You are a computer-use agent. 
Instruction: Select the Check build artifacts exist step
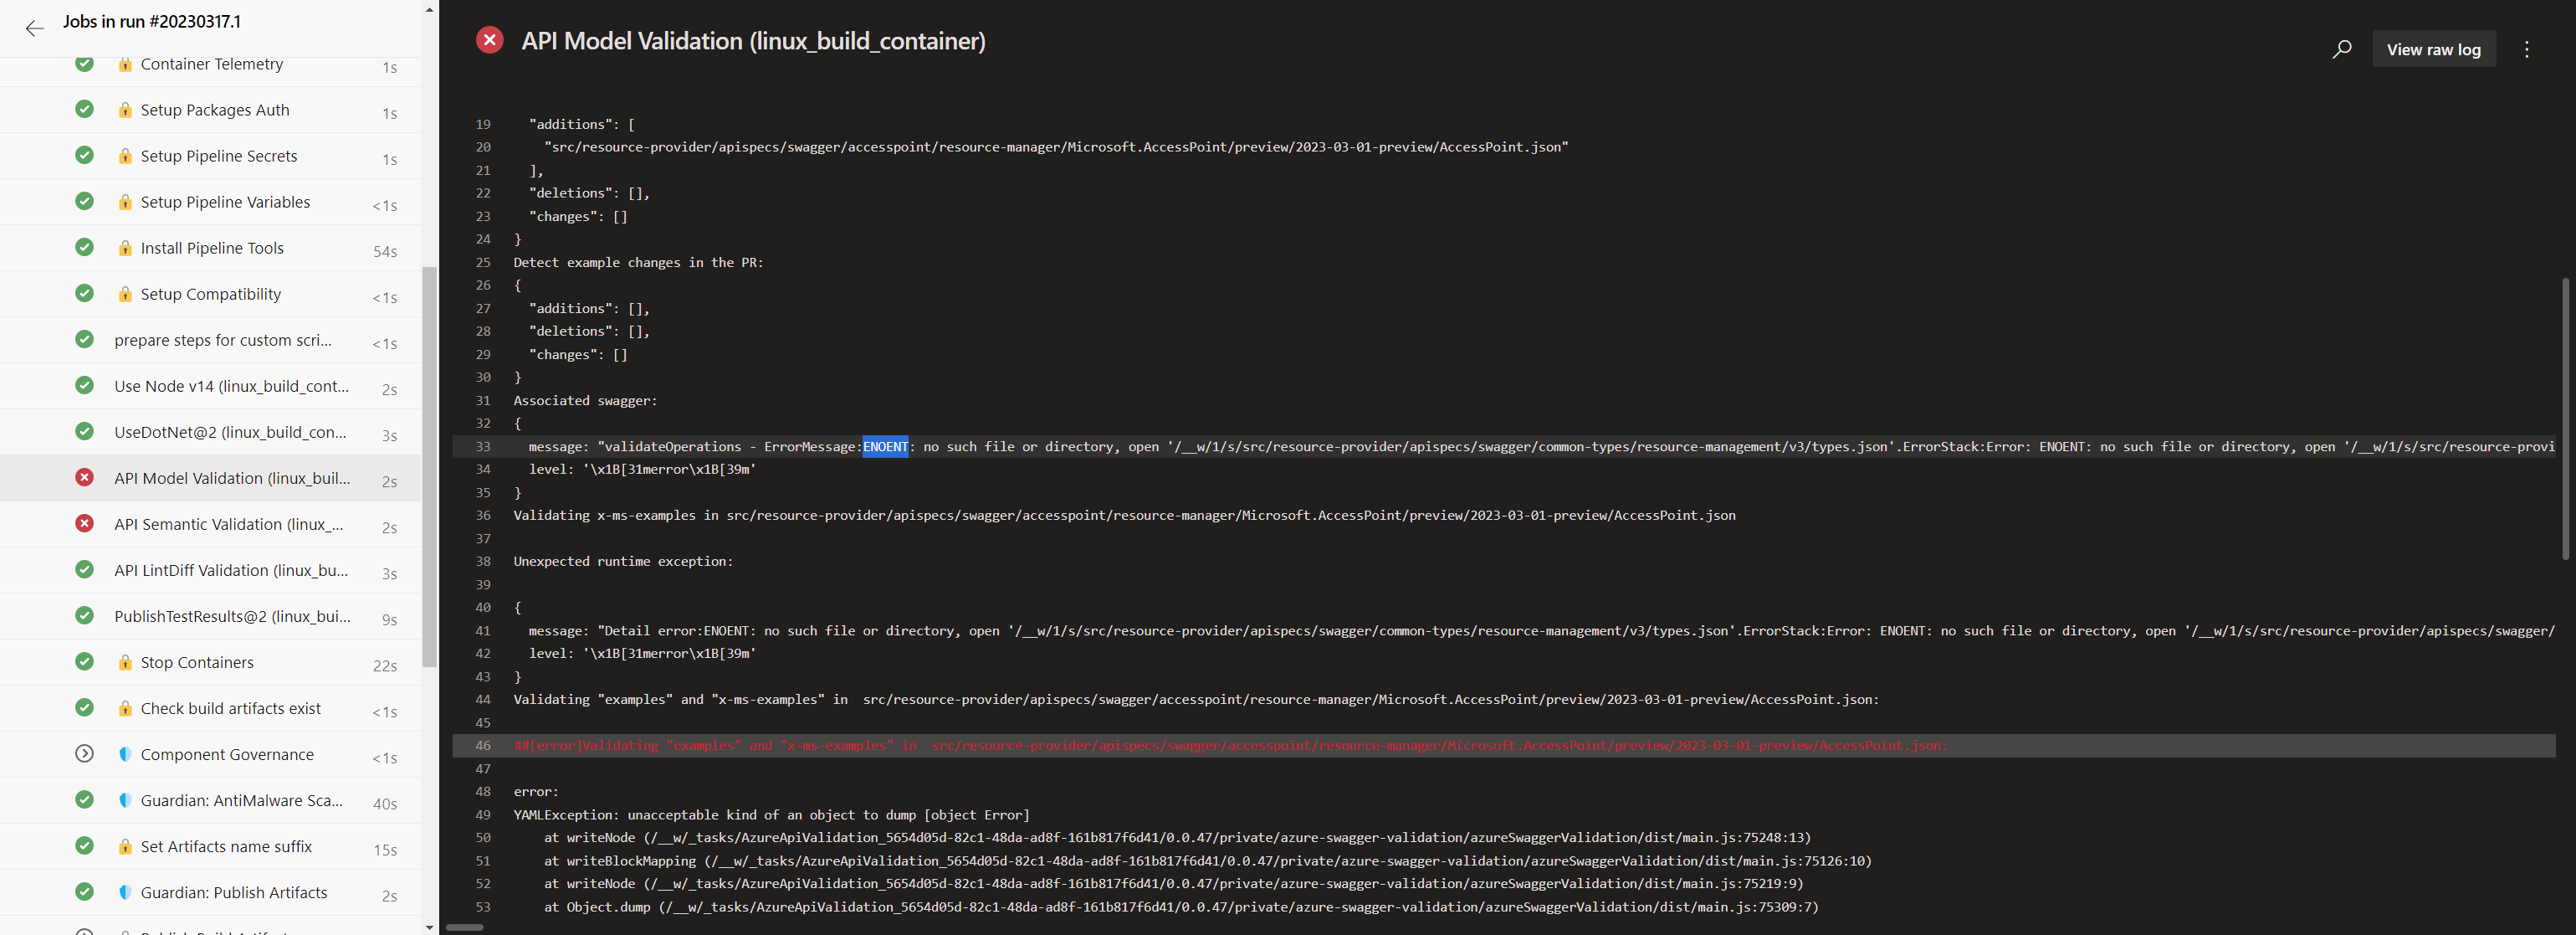228,707
